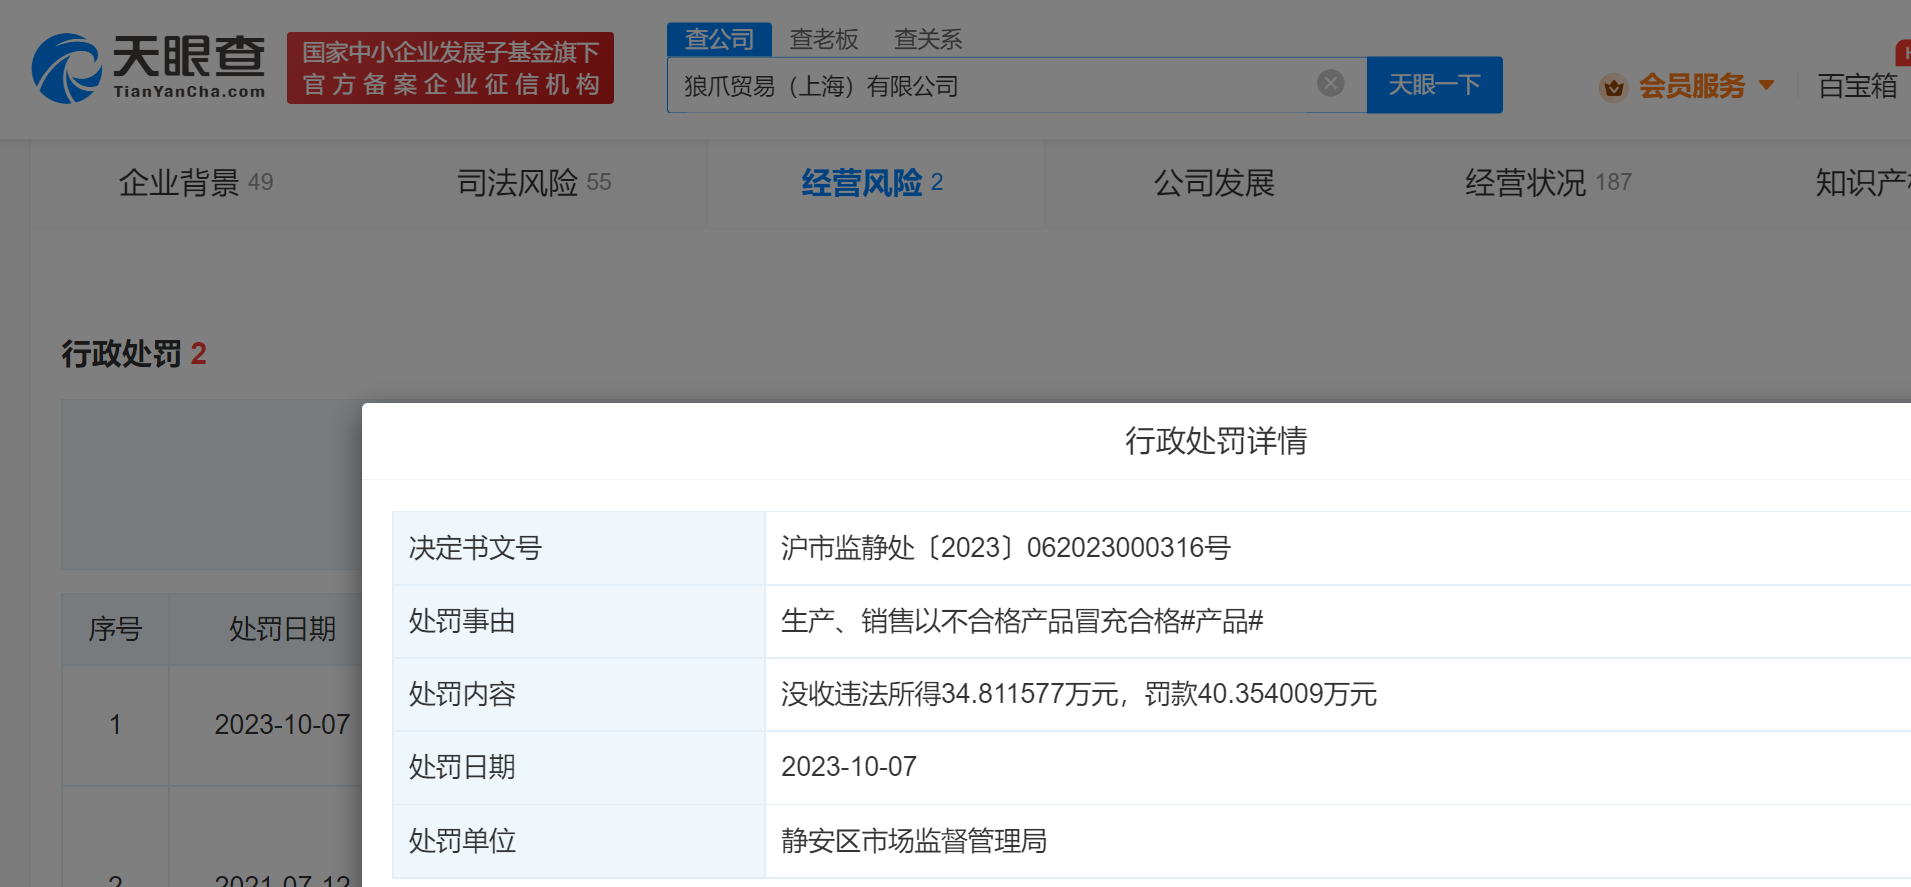This screenshot has height=887, width=1911.
Task: Click the 2023-10-07 date in row 1
Action: point(282,725)
